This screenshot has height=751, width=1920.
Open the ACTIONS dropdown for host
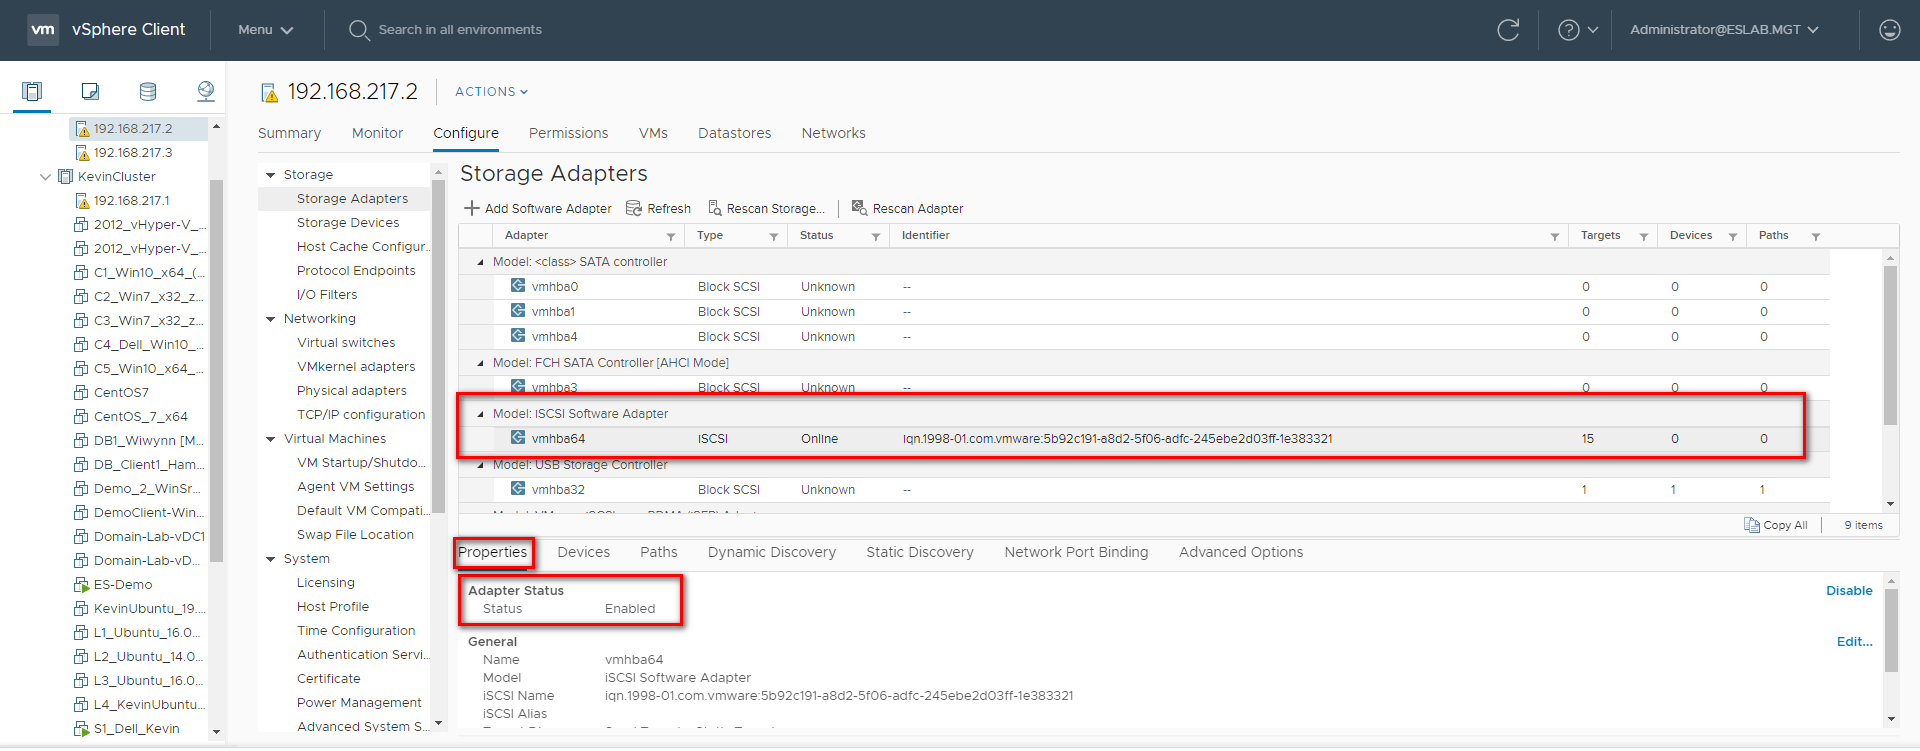[491, 92]
